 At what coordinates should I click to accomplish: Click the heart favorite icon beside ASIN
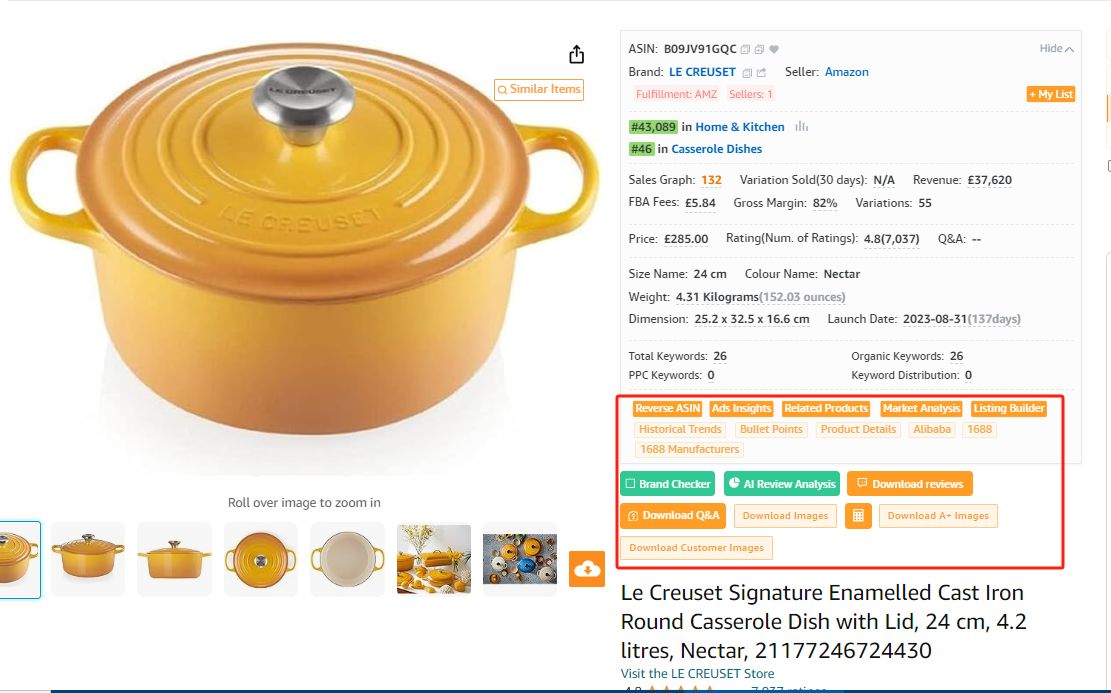[x=774, y=50]
